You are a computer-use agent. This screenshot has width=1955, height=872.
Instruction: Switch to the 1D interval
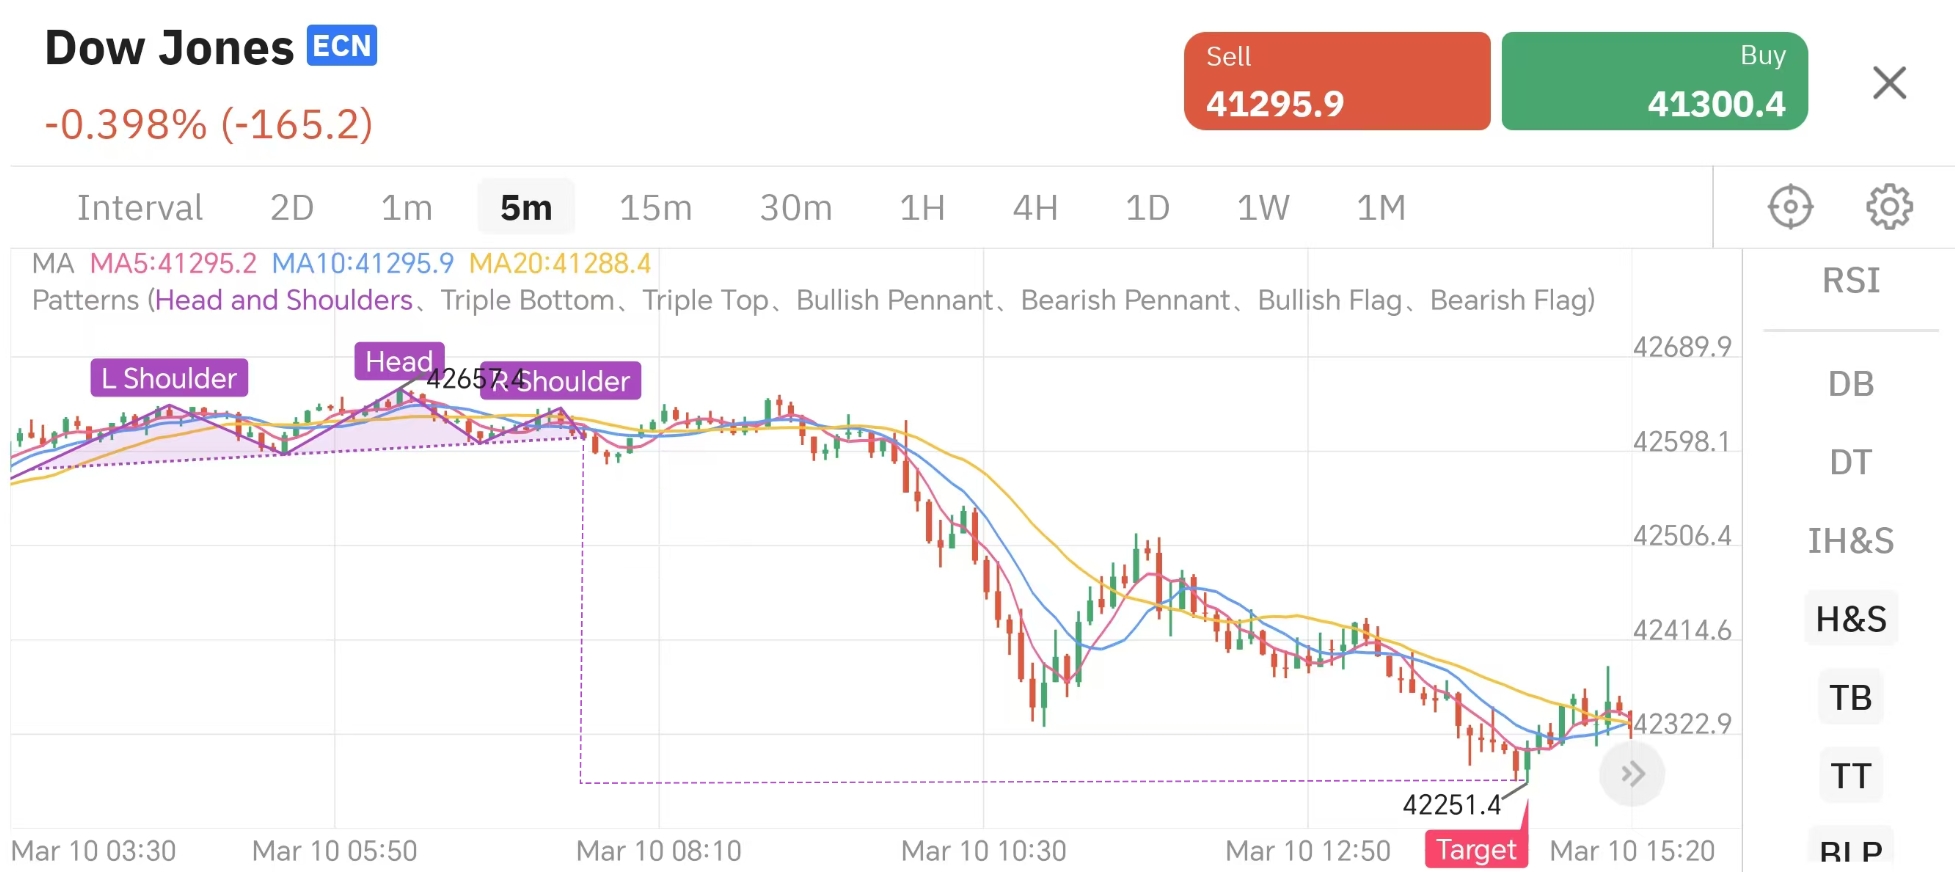click(1147, 208)
